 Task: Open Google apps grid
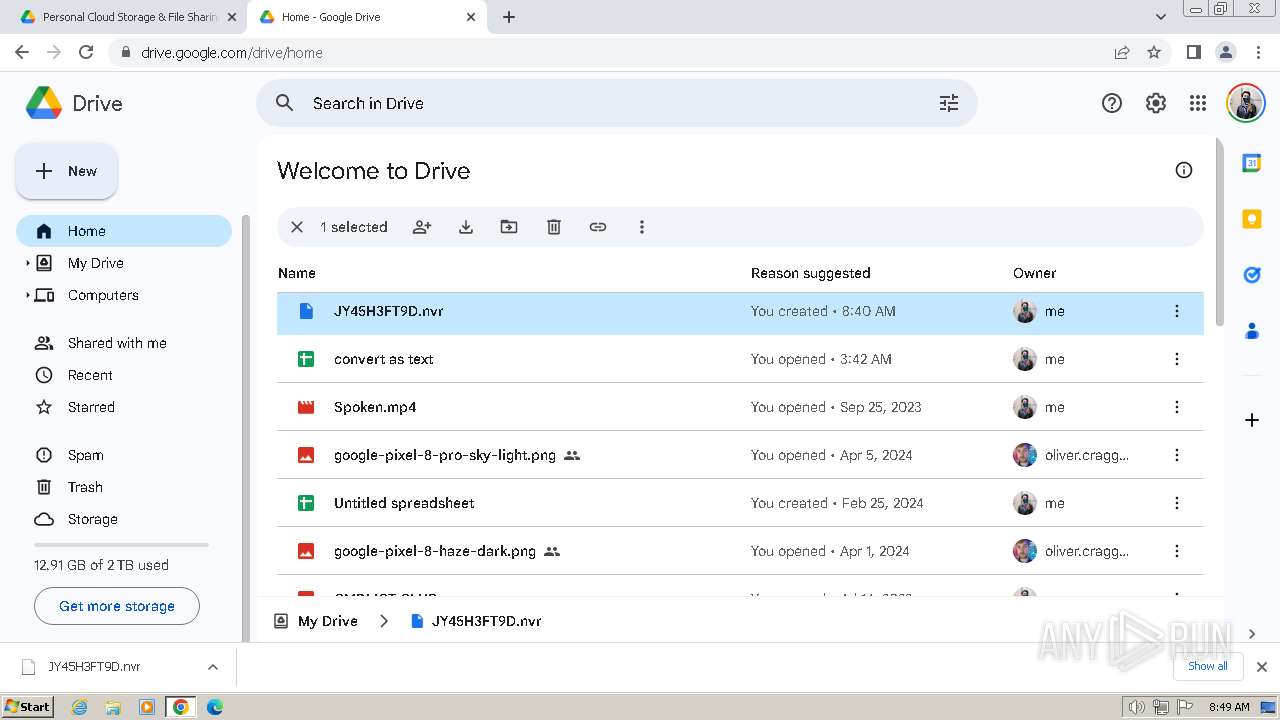click(x=1198, y=103)
